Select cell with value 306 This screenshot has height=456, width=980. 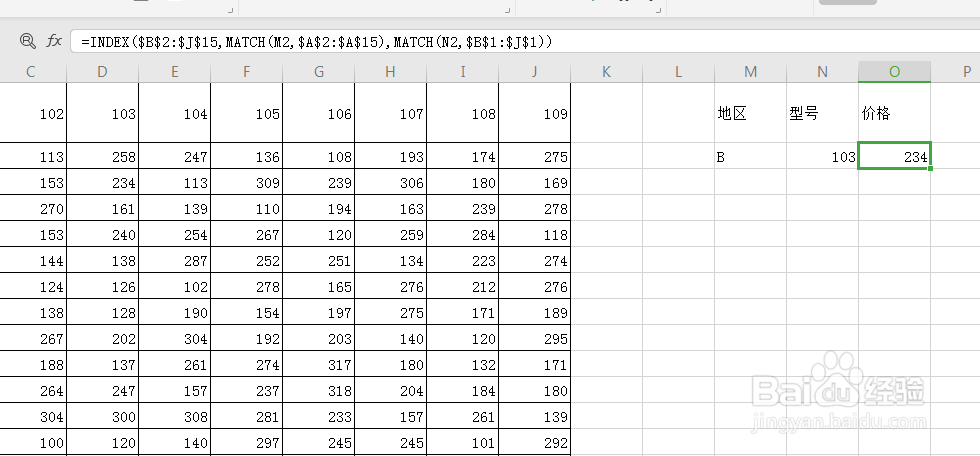tap(391, 182)
